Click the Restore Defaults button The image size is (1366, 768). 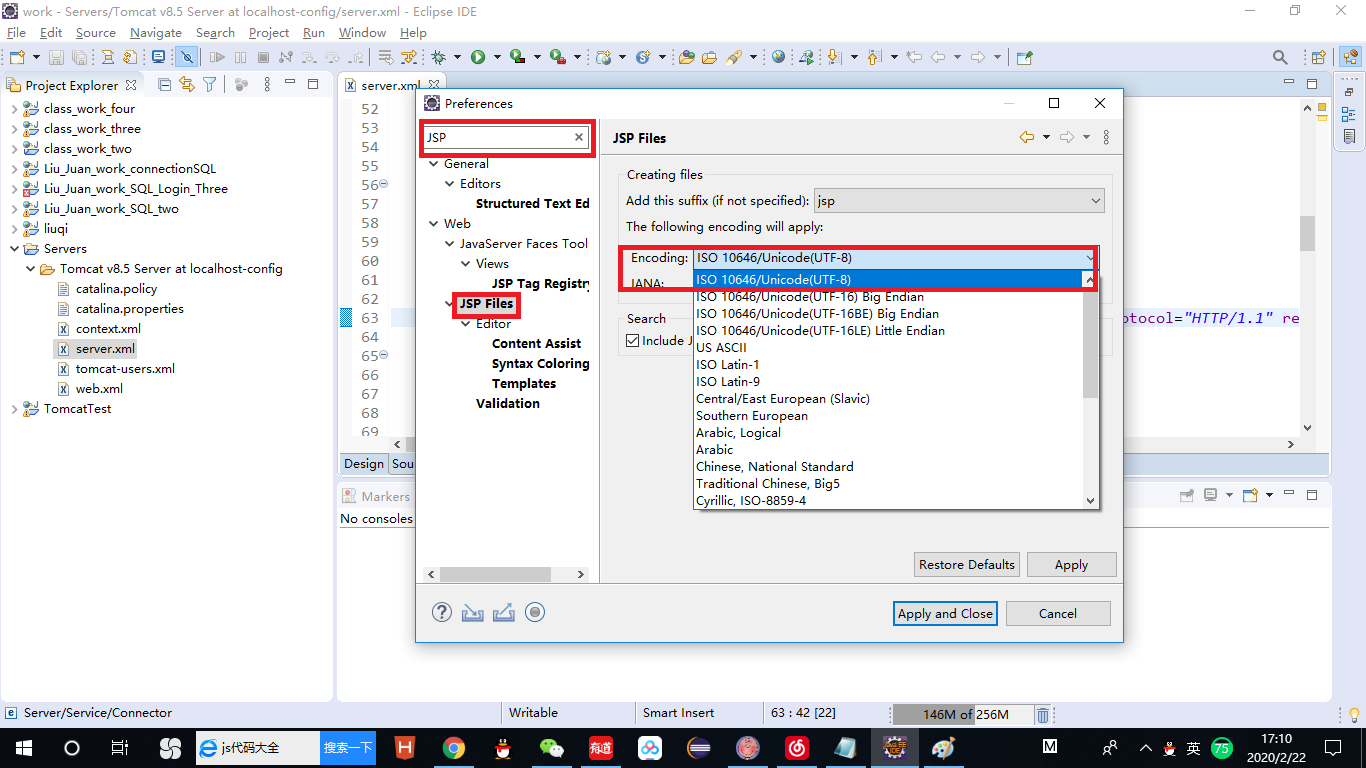(967, 565)
